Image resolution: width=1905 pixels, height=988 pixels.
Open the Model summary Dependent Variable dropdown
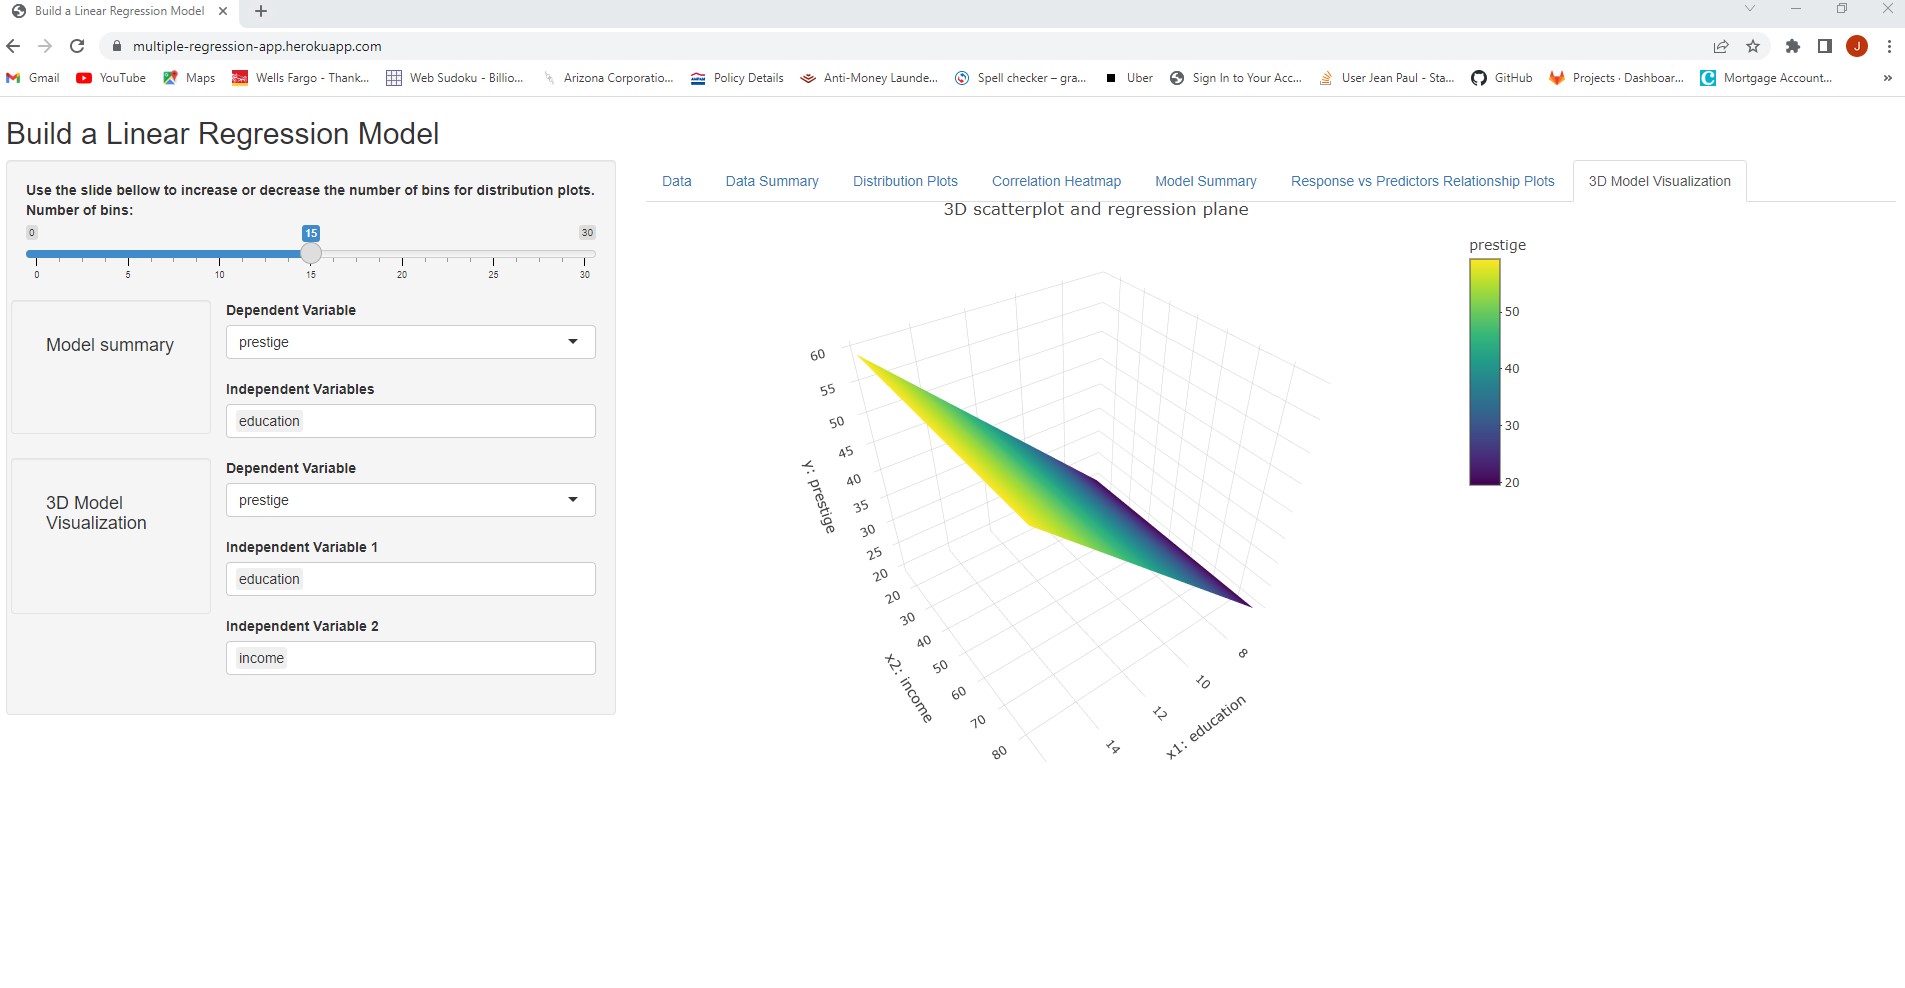pyautogui.click(x=411, y=342)
